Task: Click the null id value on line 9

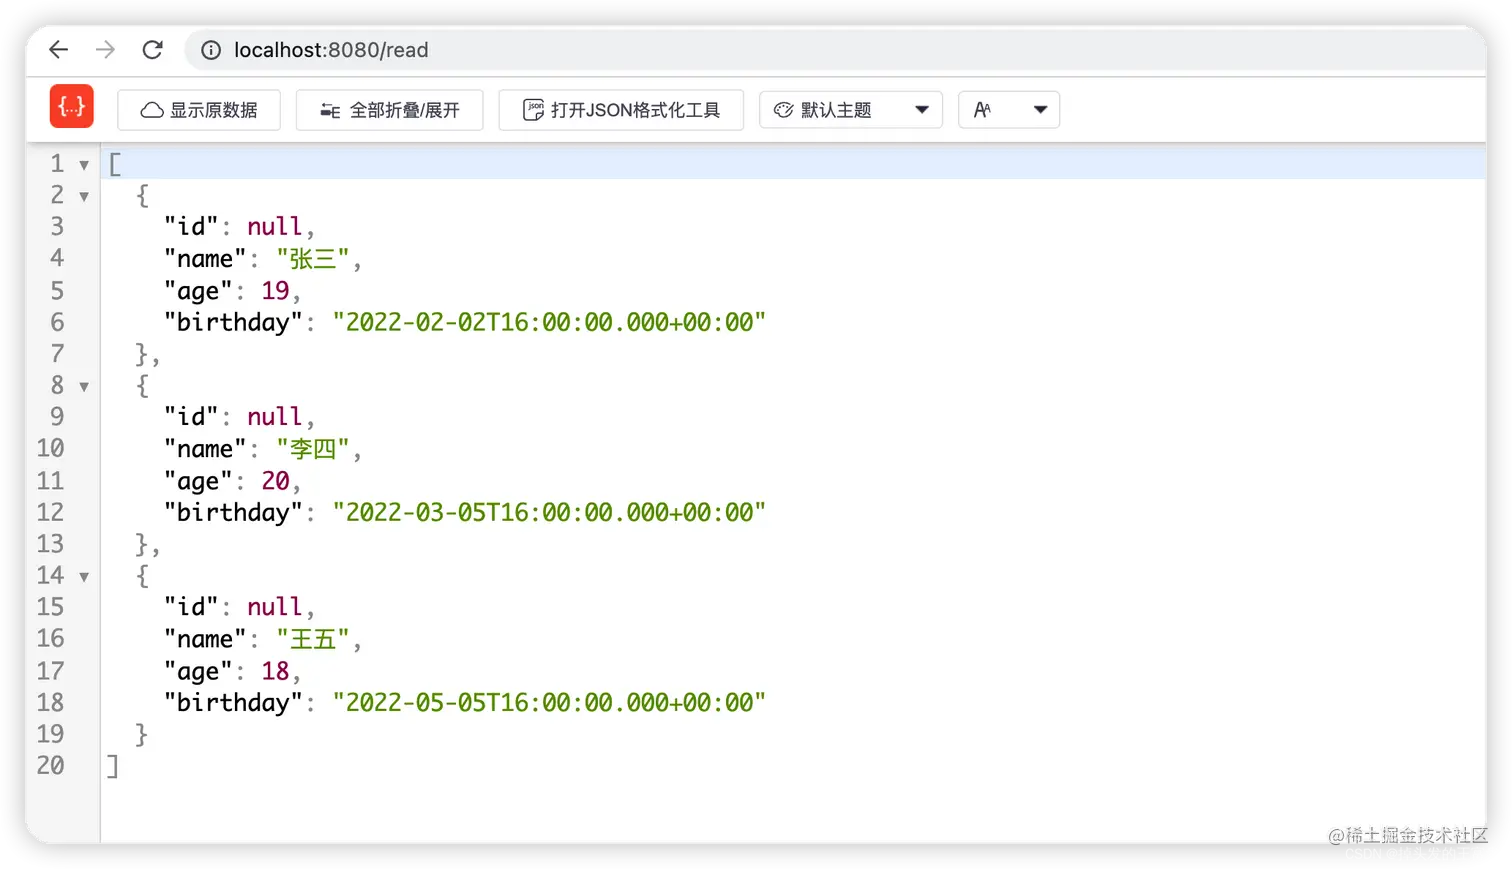Action: click(275, 417)
